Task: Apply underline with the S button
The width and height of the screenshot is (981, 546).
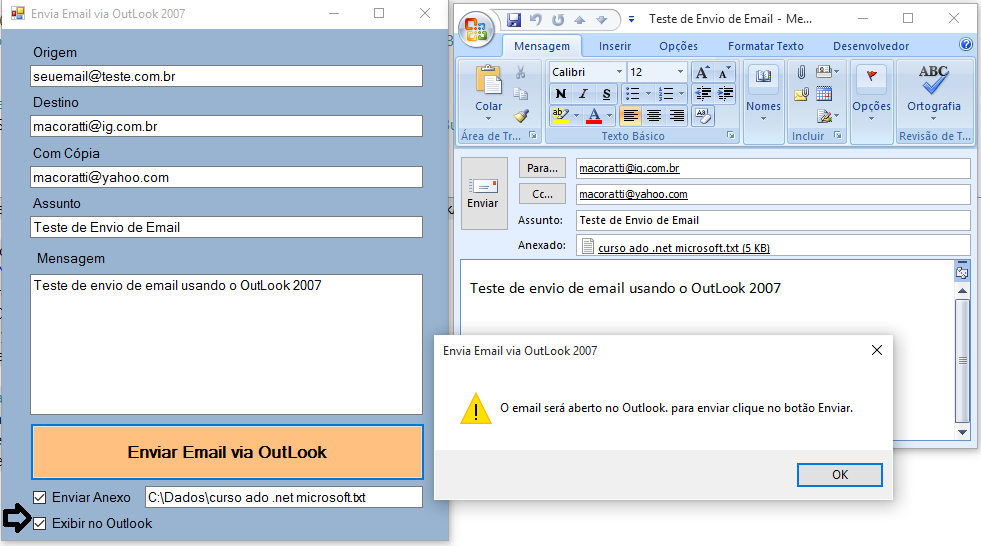Action: (x=606, y=94)
